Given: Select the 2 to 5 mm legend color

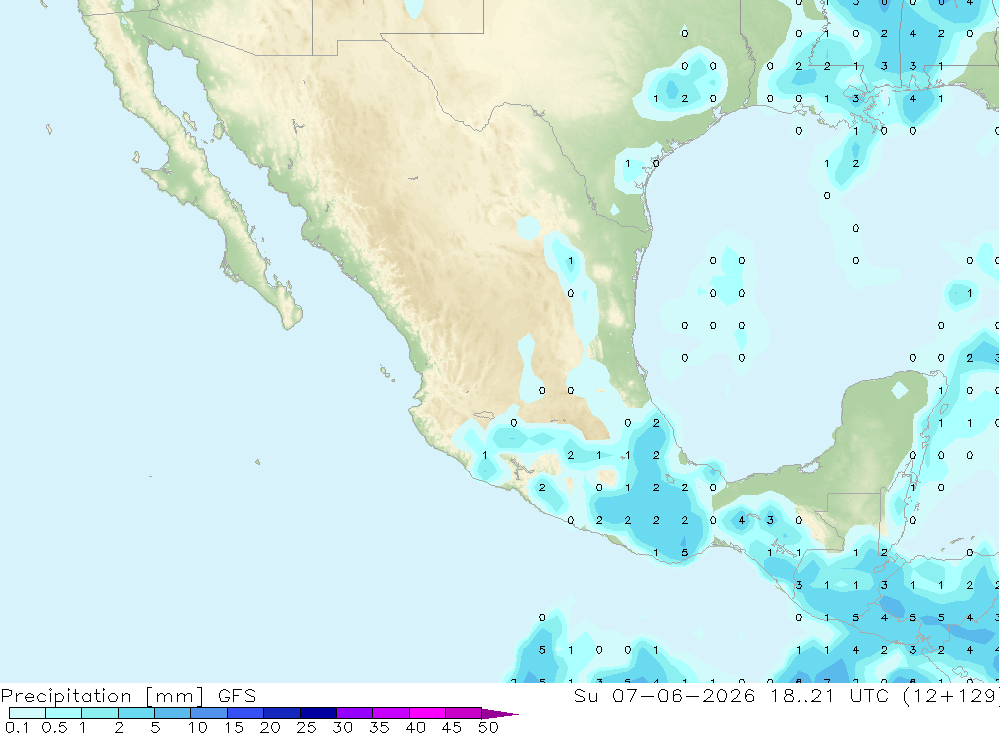Looking at the screenshot, I should click(136, 713).
